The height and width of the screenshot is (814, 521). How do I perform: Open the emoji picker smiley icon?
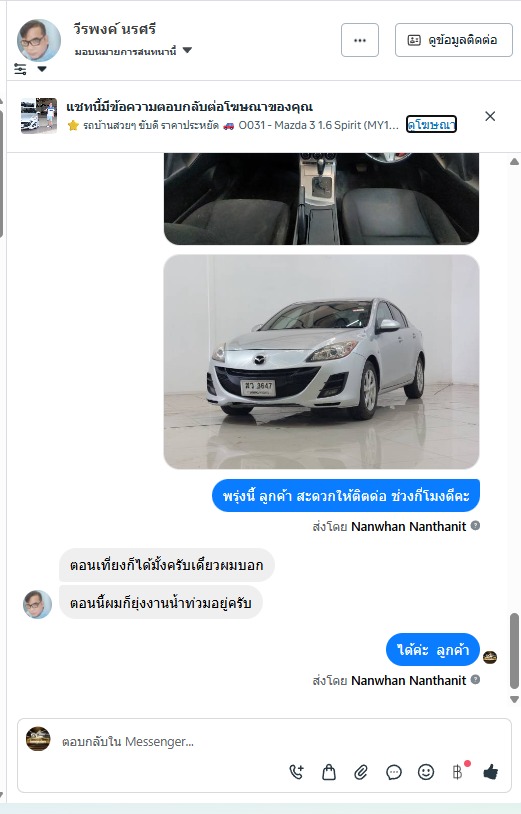coord(426,772)
